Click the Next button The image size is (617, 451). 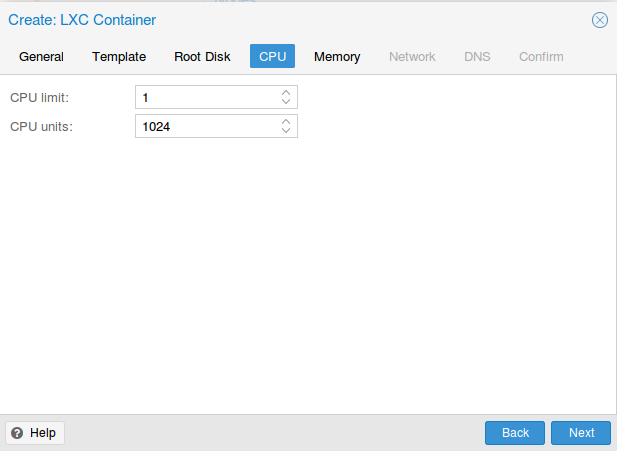pyautogui.click(x=581, y=433)
